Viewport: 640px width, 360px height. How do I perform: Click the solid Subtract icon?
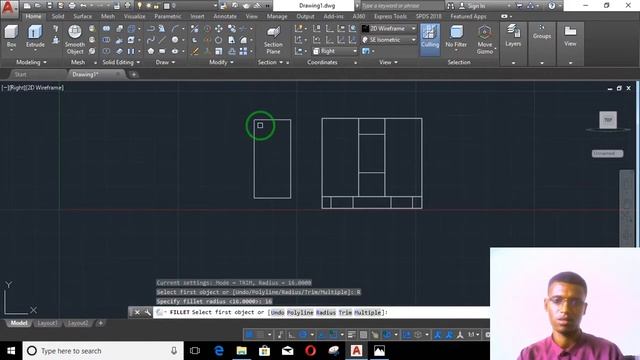[x=106, y=40]
